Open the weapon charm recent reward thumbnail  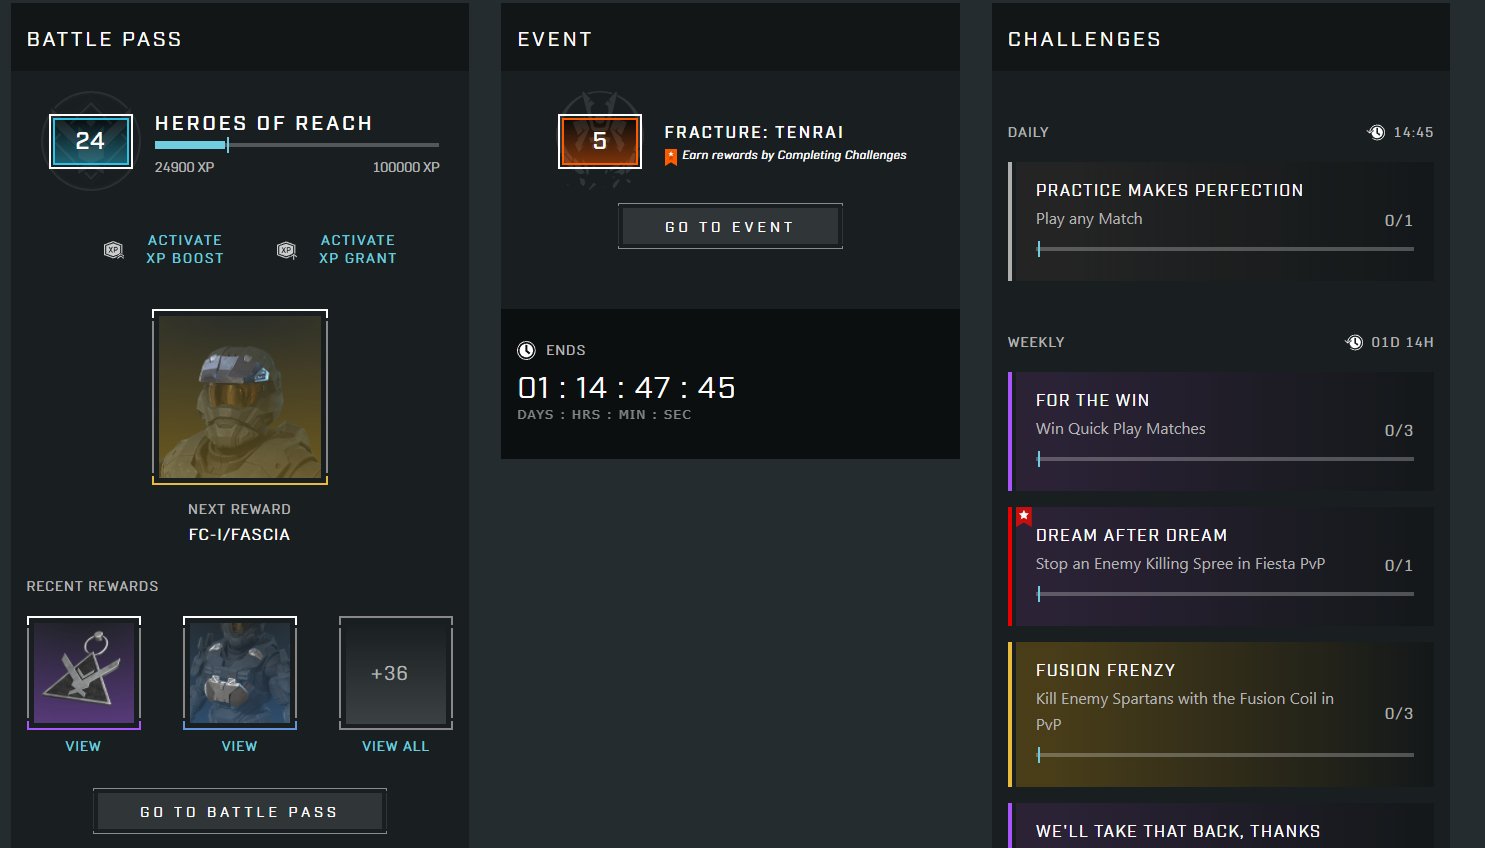tap(84, 673)
